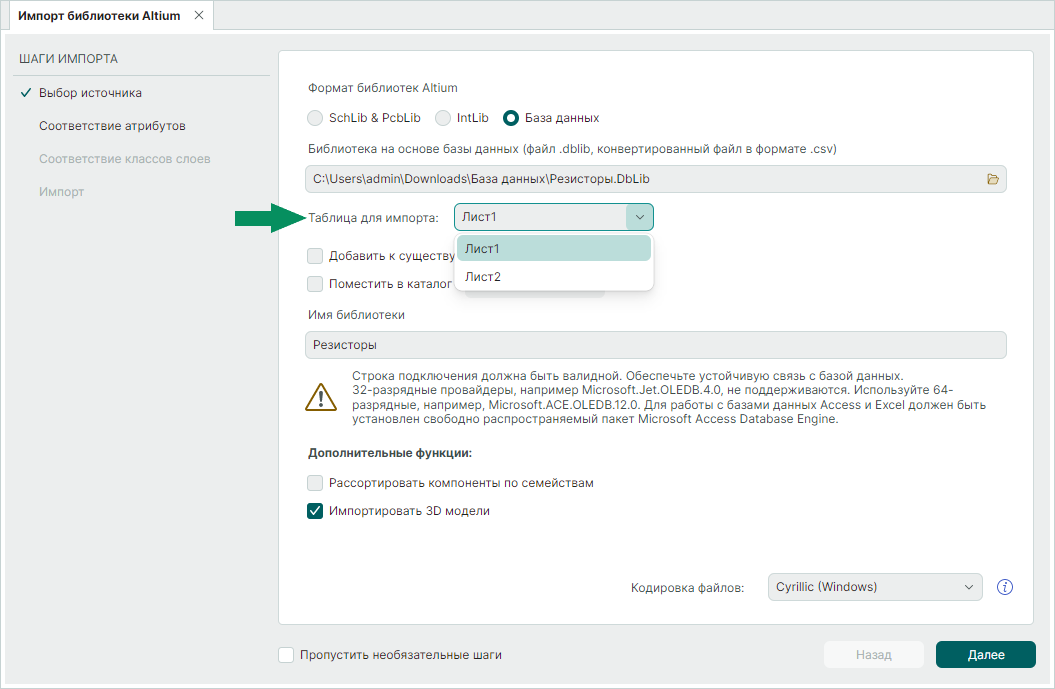Select the SchLib & PcbLib radio option
The image size is (1055, 689).
(x=315, y=118)
